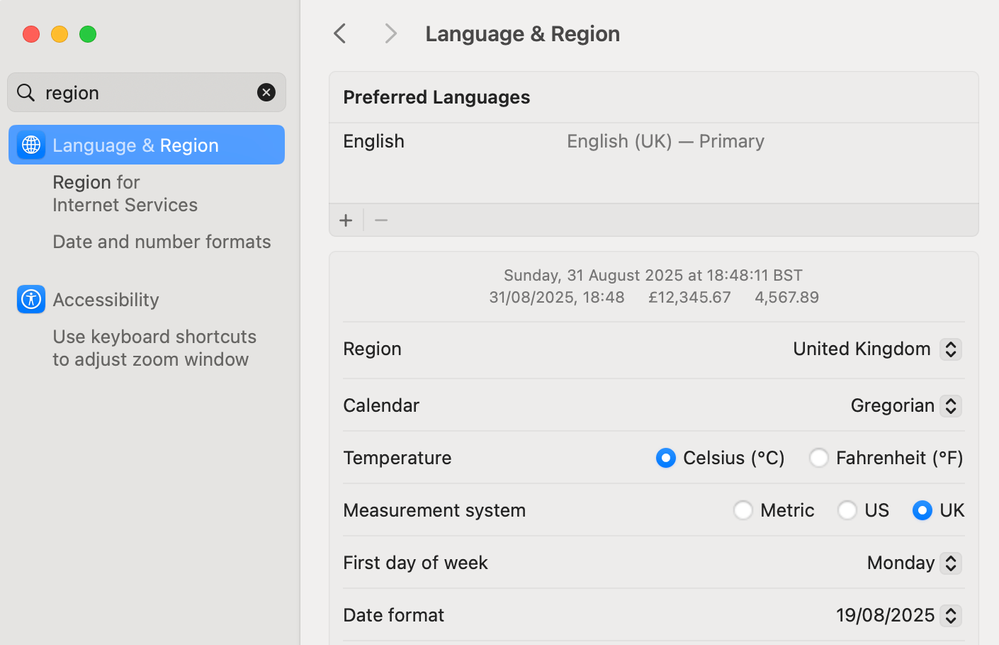This screenshot has height=645, width=999.
Task: Open the Region United Kingdom dropdown
Action: [x=877, y=349]
